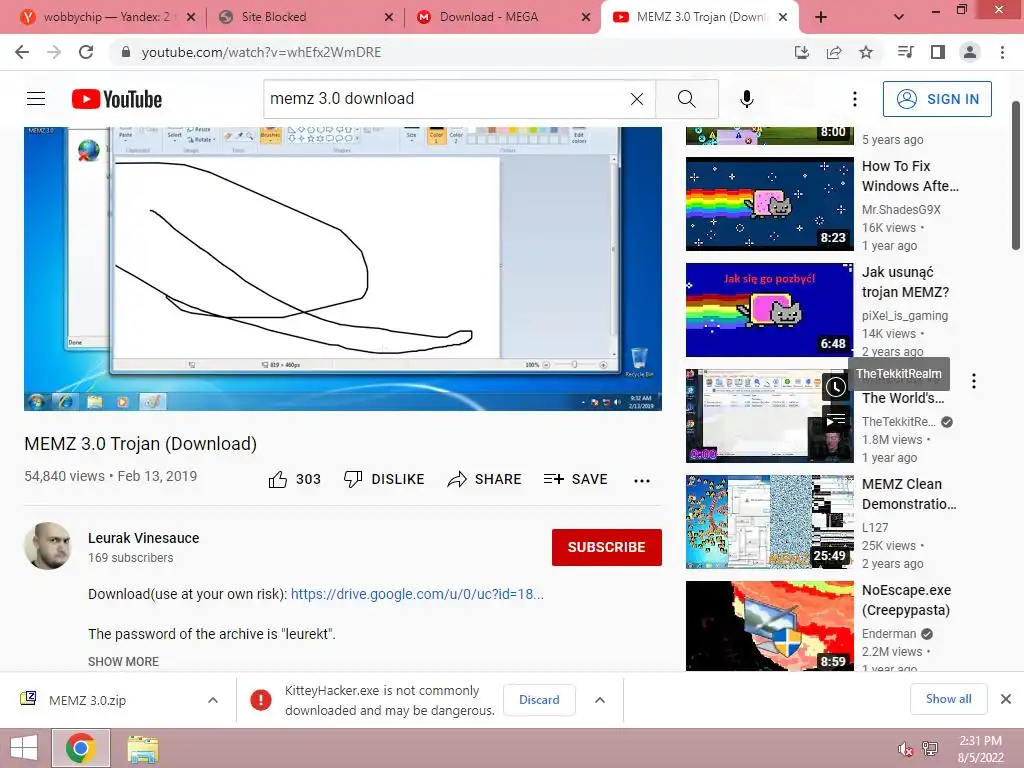This screenshot has width=1024, height=768.
Task: Open the tab search dropdown chevron
Action: point(899,17)
